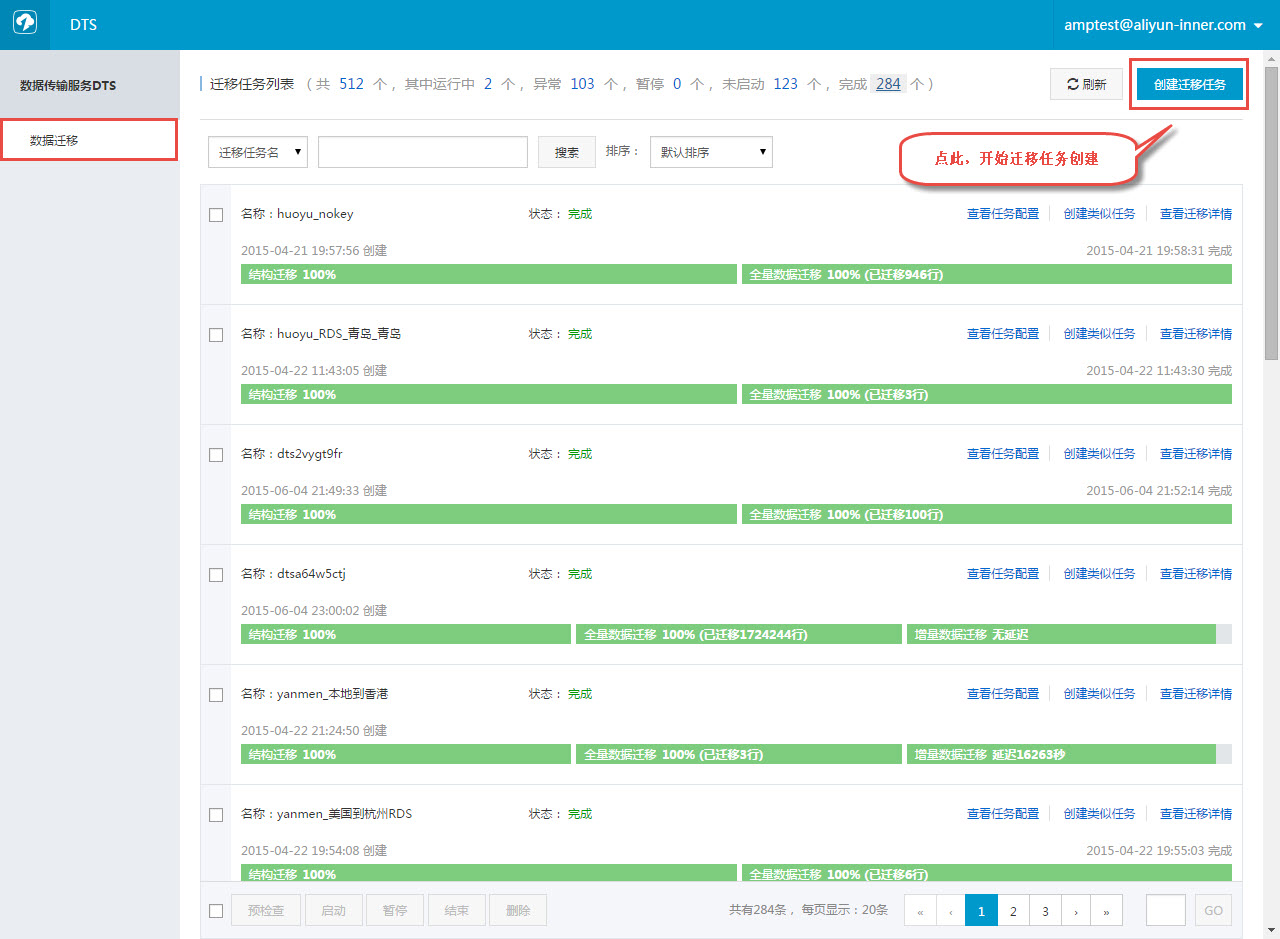Image resolution: width=1280 pixels, height=939 pixels.
Task: Filter by not-started count 123
Action: 785,84
